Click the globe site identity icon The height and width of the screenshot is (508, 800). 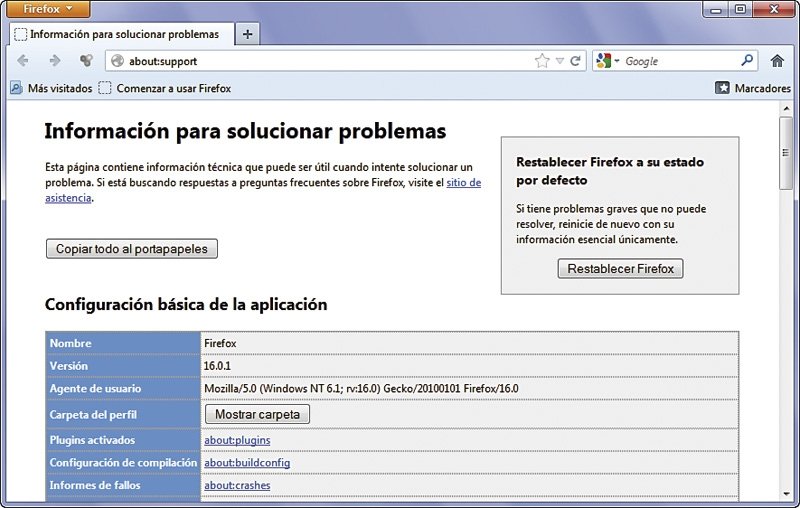117,61
